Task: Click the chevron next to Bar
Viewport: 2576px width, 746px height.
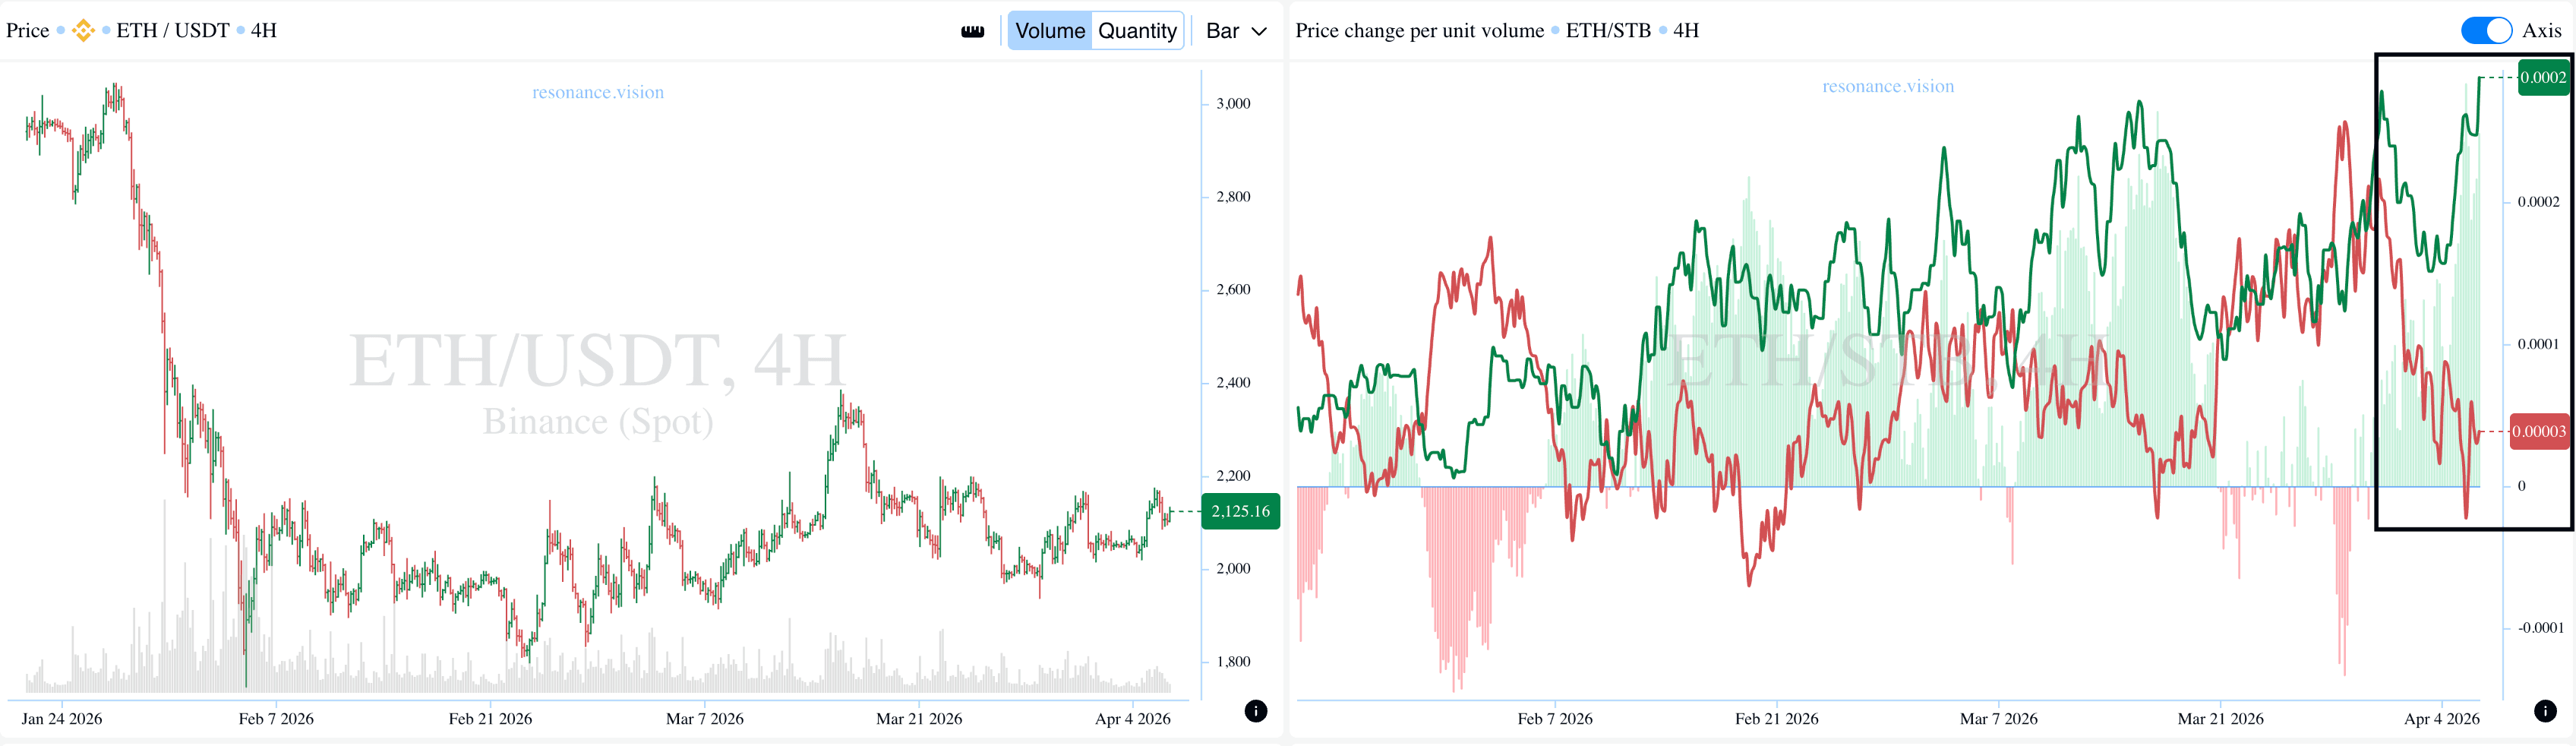Action: coord(1260,32)
